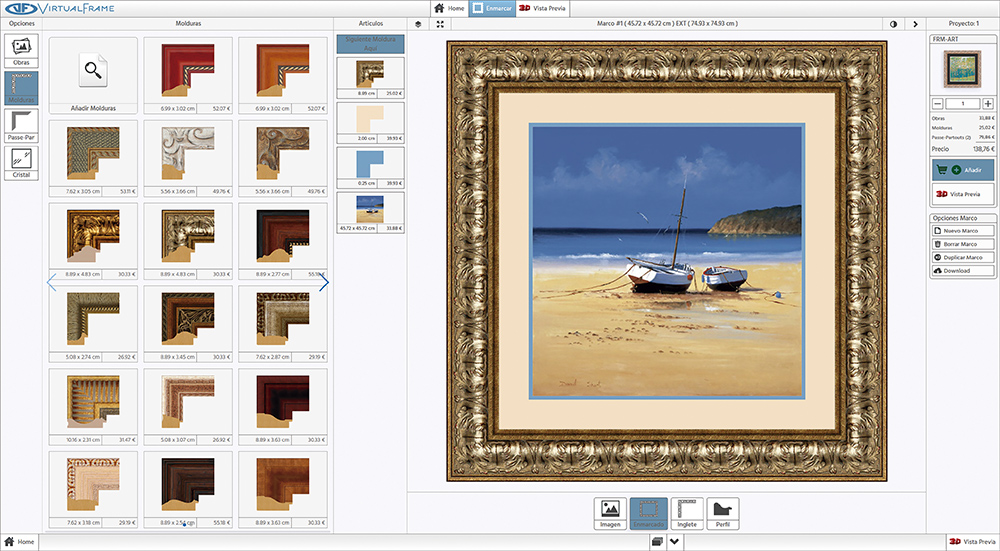Image resolution: width=1000 pixels, height=551 pixels.
Task: Choose the pink 5.08 x 3.07 cm molding
Action: tap(188, 407)
